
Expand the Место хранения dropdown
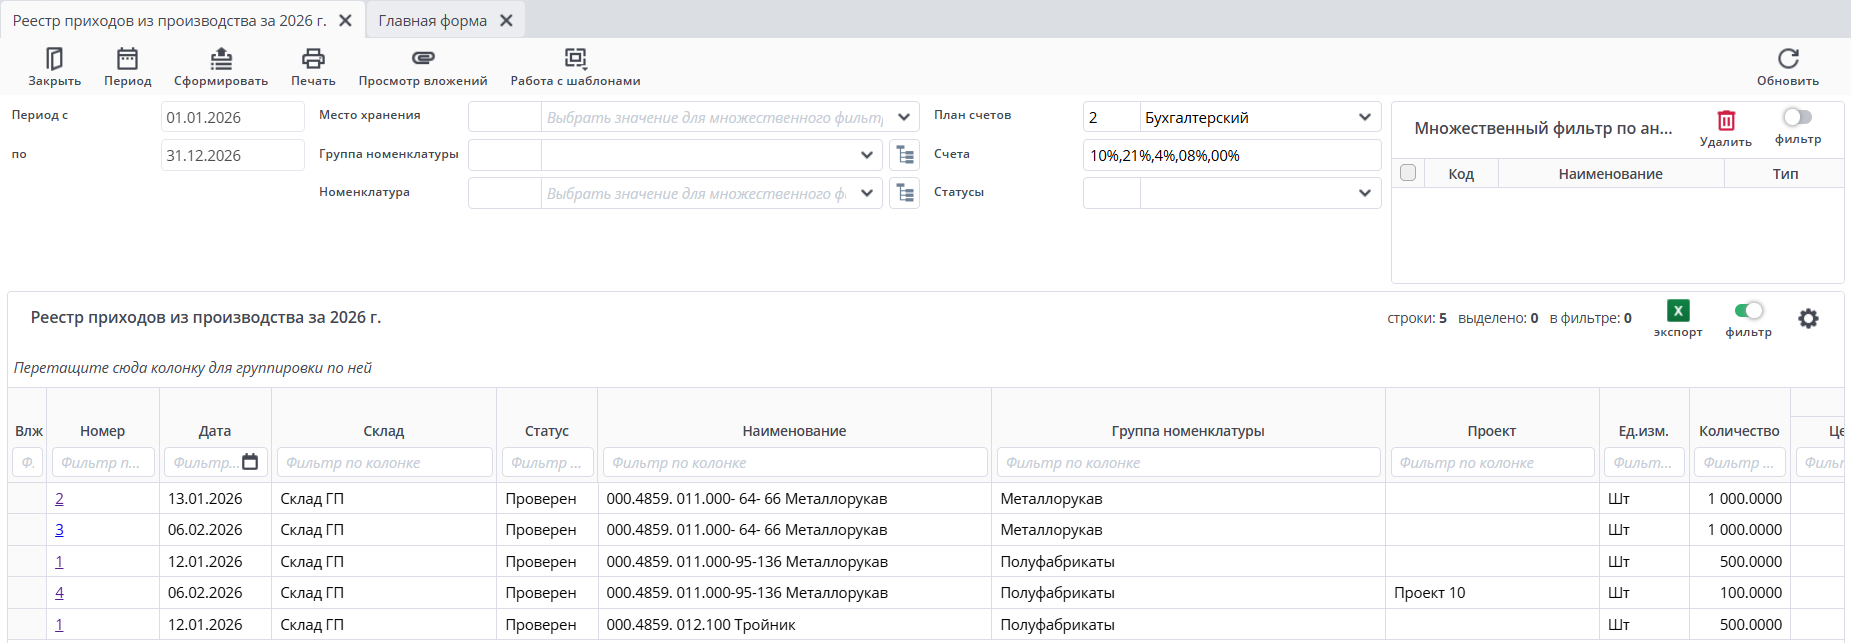(903, 117)
